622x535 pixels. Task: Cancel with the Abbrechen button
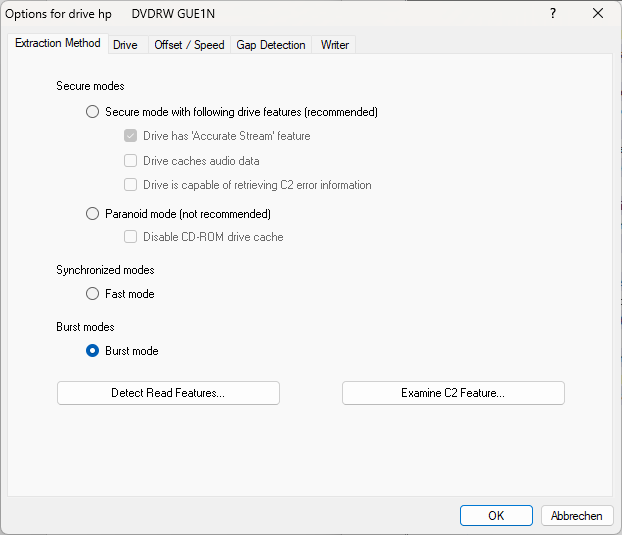[577, 516]
